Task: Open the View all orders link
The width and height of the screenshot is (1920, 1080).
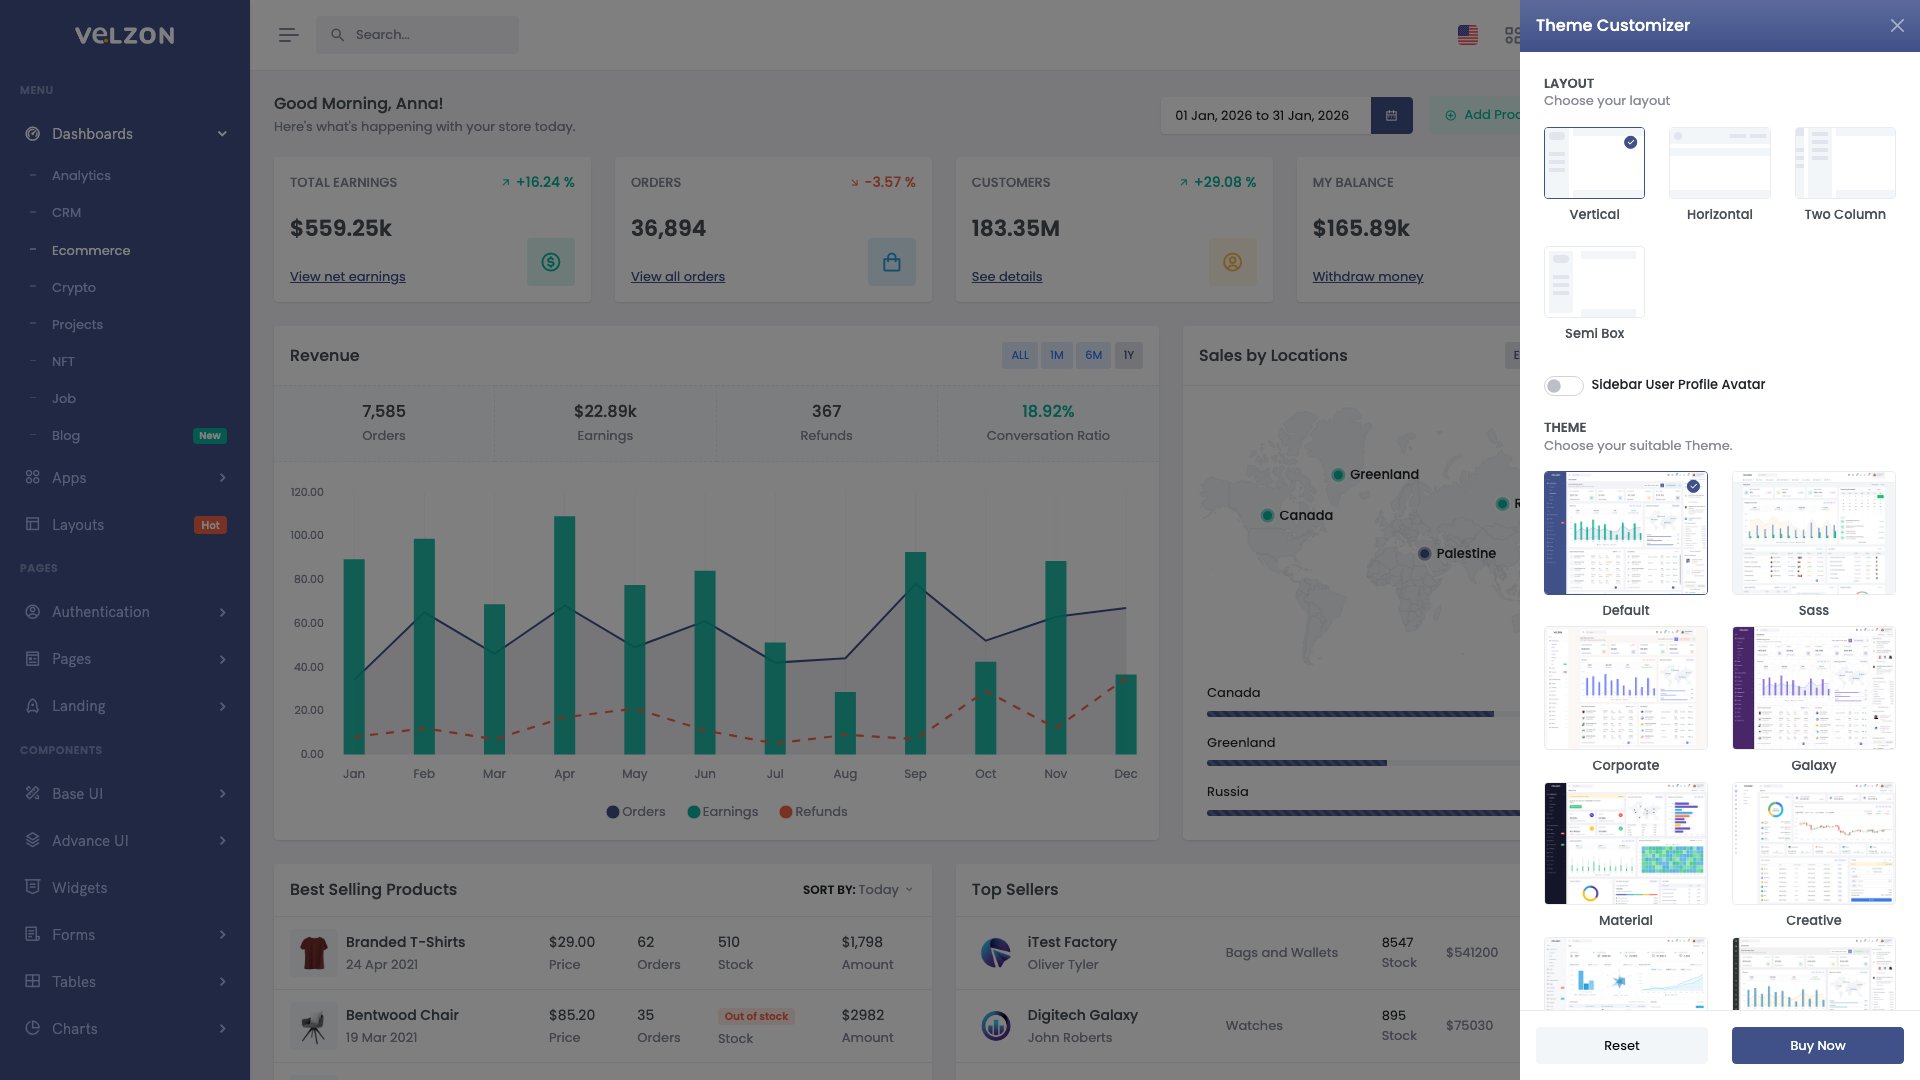Action: click(678, 276)
